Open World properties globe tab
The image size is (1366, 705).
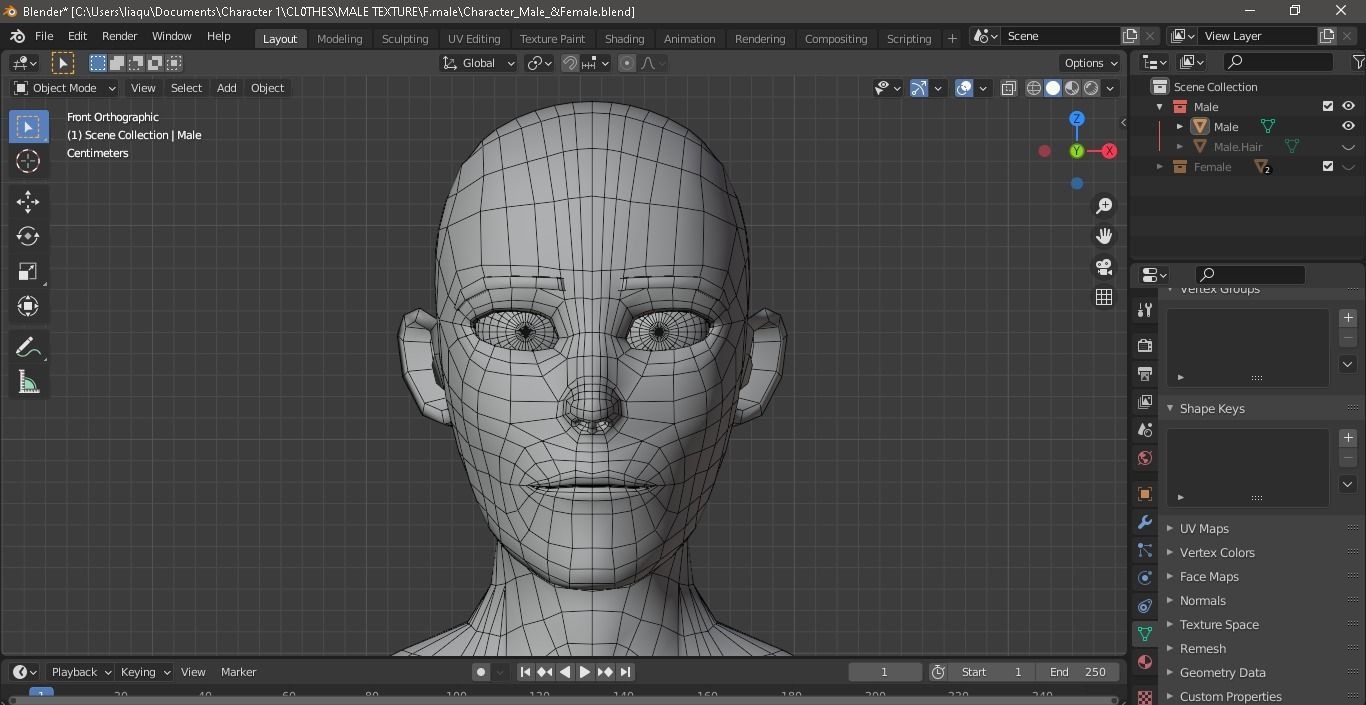1145,458
